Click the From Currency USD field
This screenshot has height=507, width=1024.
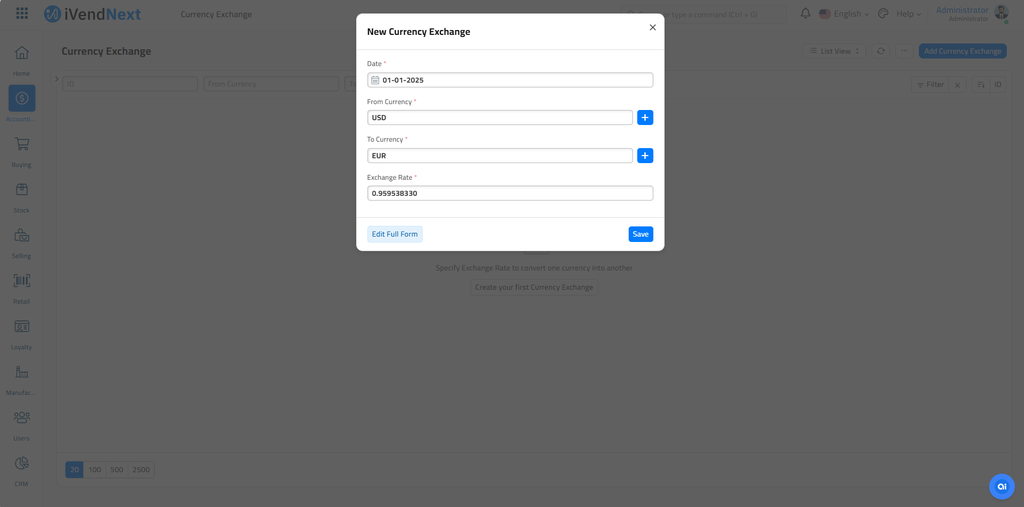tap(500, 118)
